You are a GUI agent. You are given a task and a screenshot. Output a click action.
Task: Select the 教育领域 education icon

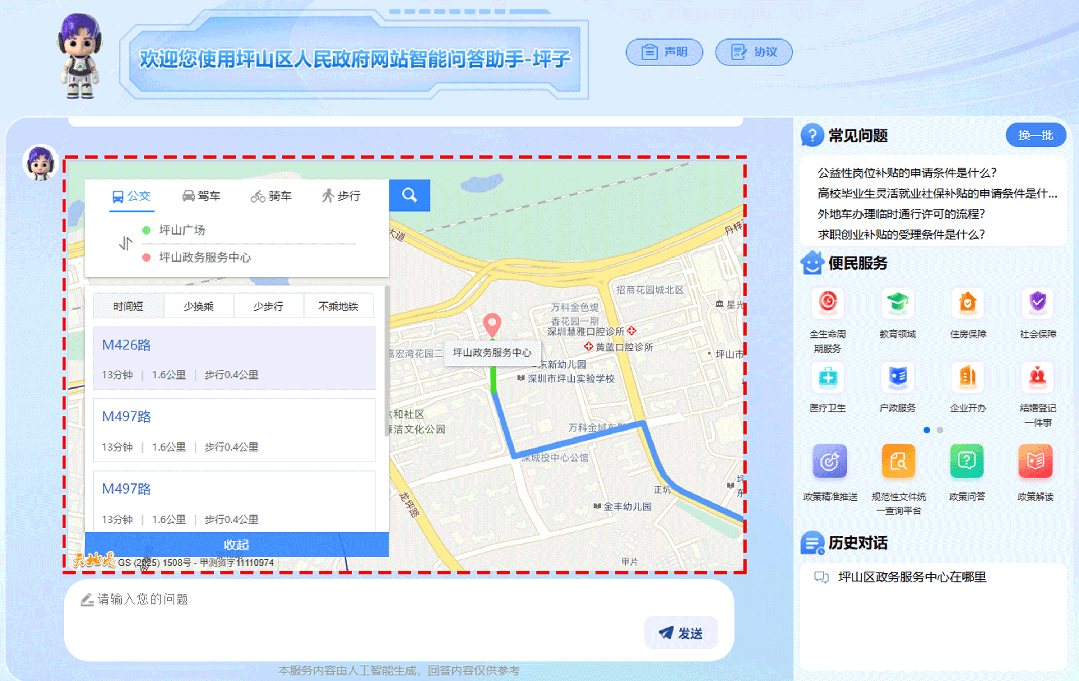click(x=897, y=303)
